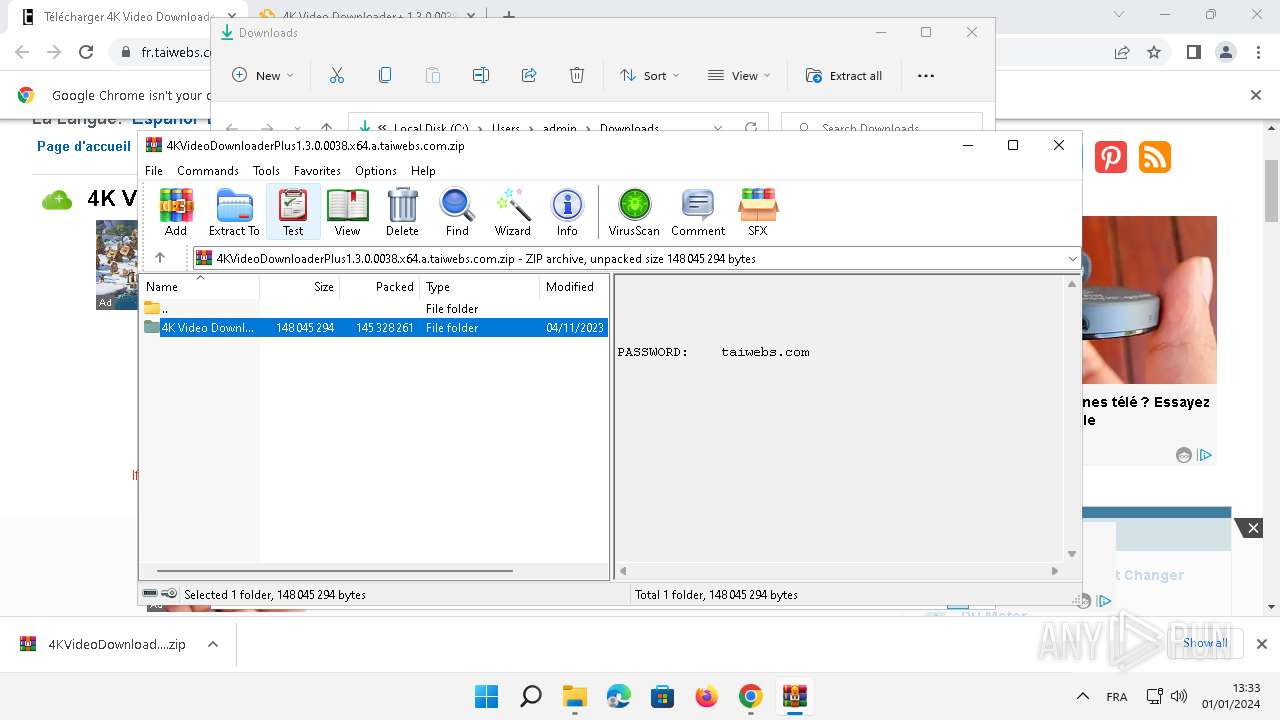The image size is (1280, 720).
Task: Switch to the Télécharger 4K Video Downloader tab
Action: point(125,17)
